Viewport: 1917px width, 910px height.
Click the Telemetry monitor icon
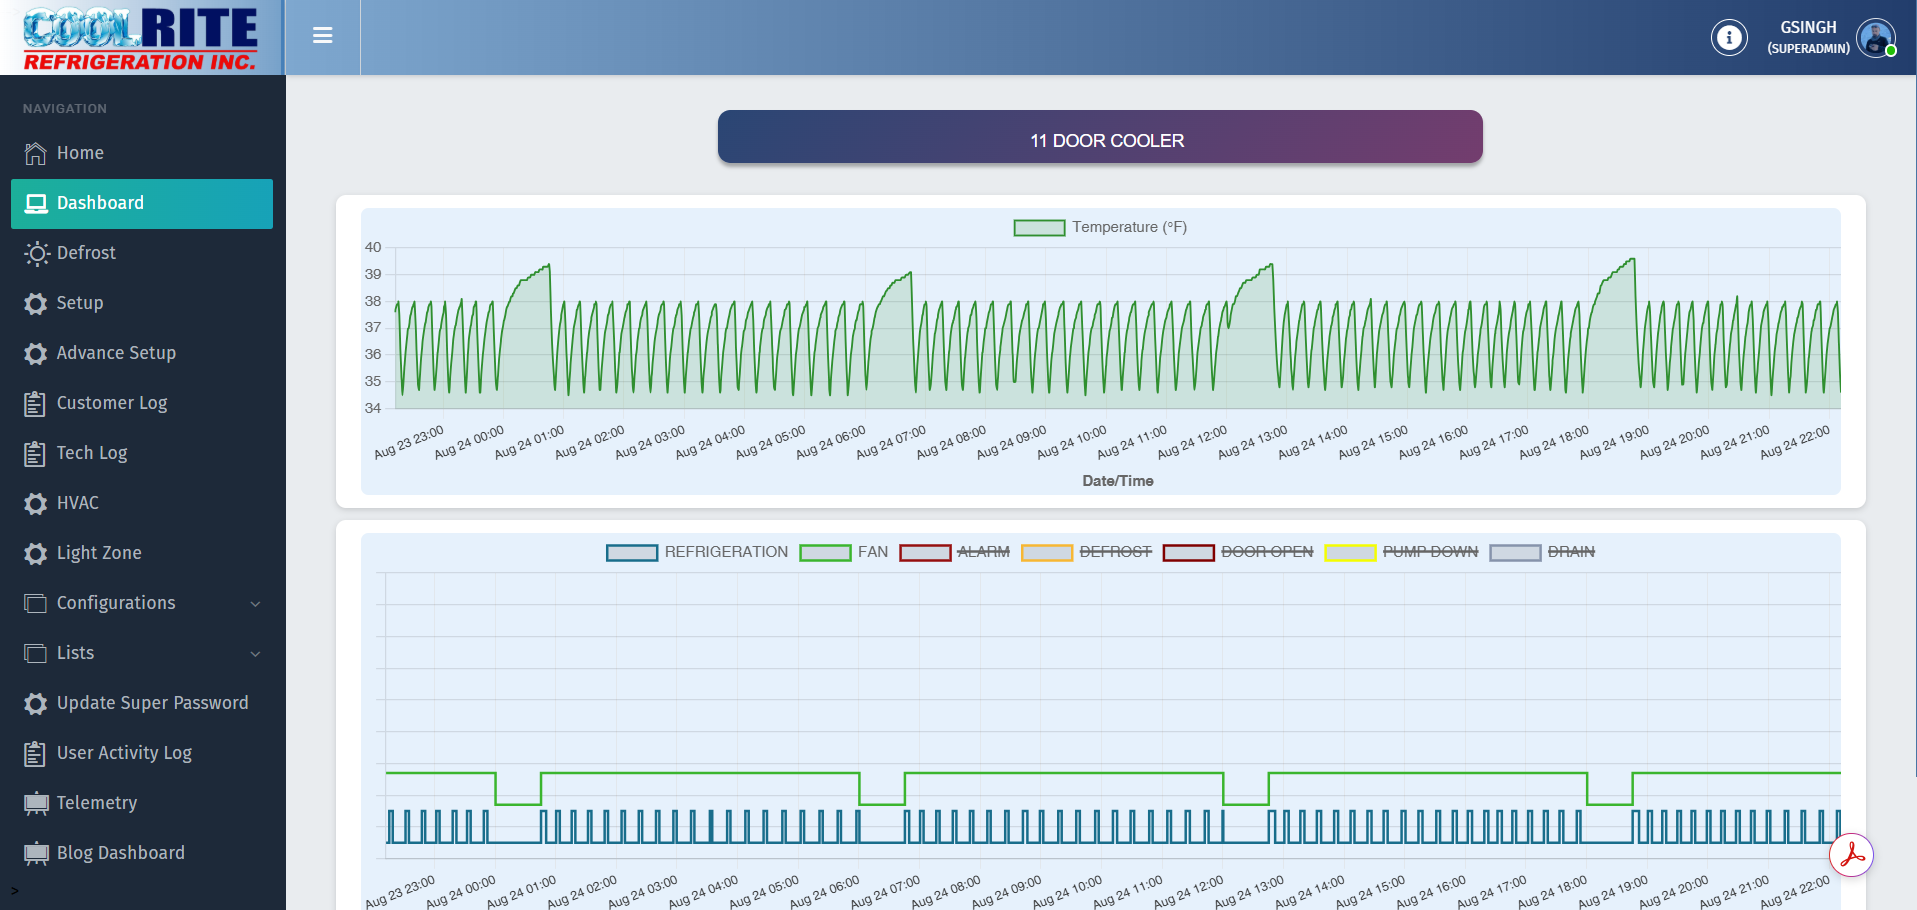[36, 803]
